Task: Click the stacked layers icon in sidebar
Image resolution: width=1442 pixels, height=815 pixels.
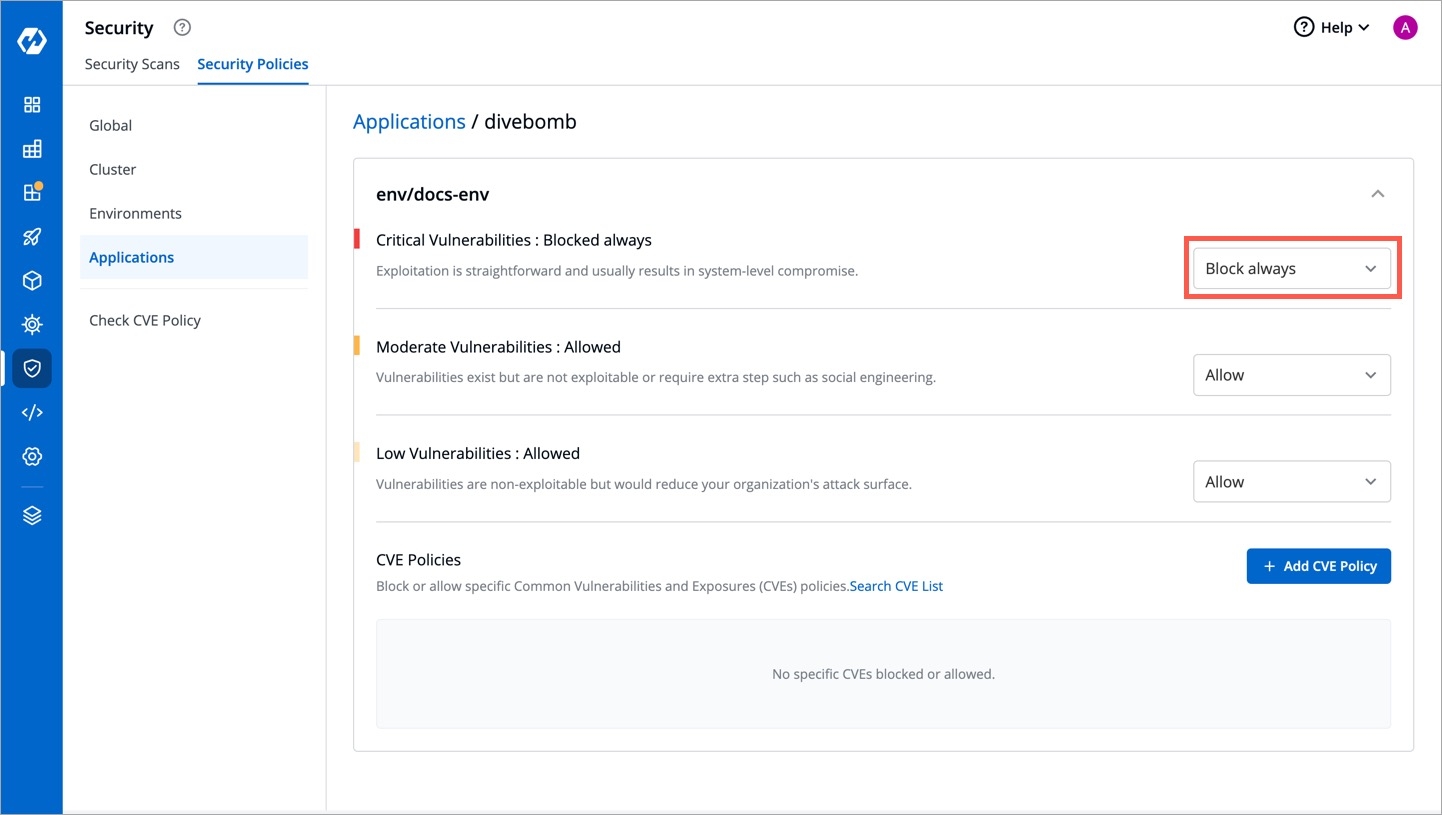Action: (x=32, y=515)
